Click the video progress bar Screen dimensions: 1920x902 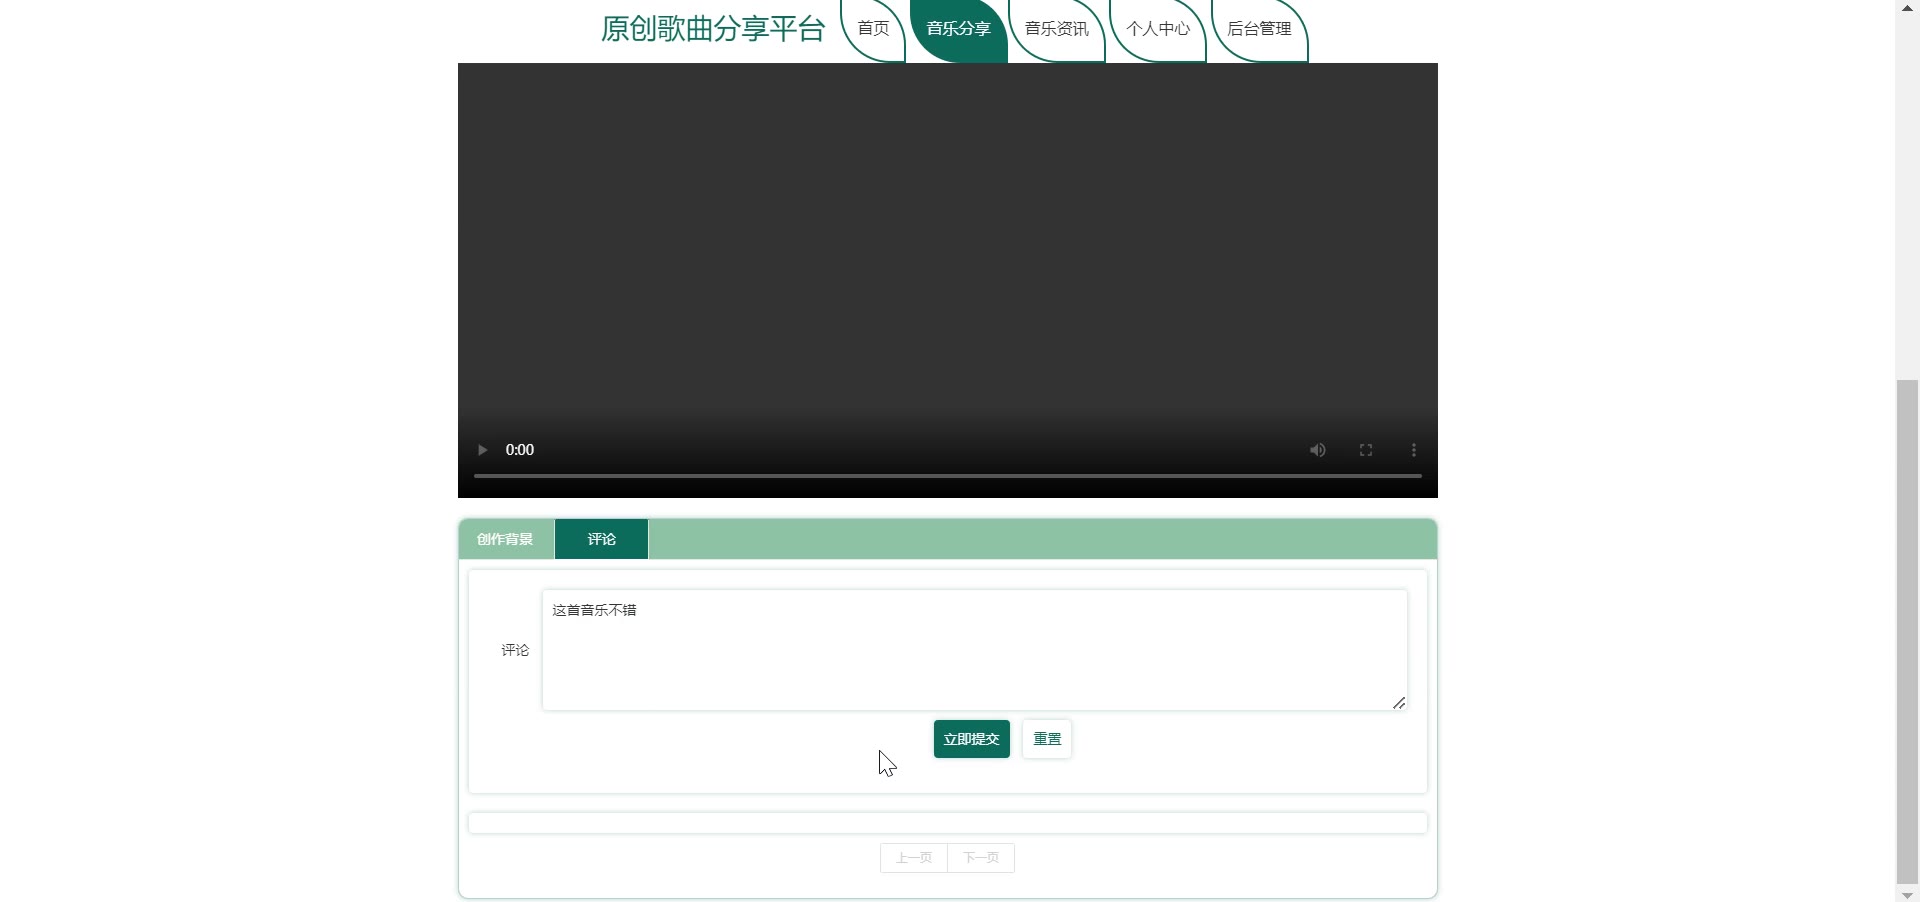pos(948,476)
